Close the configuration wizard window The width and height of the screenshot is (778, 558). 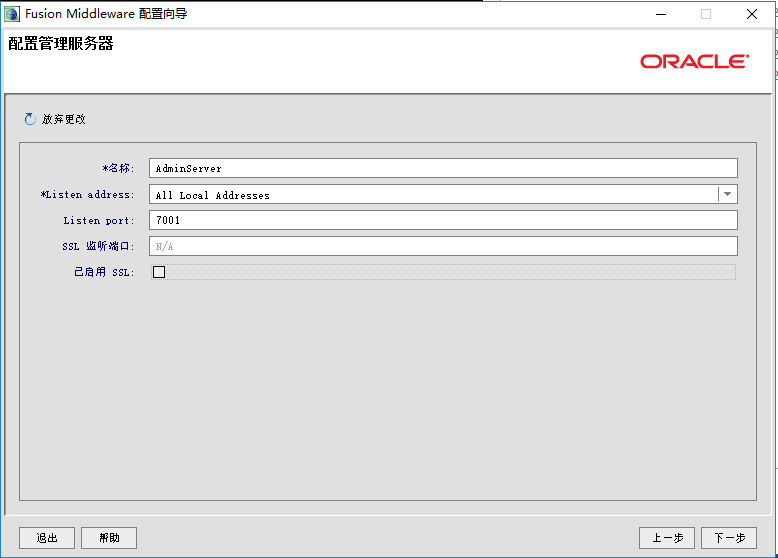click(x=752, y=14)
